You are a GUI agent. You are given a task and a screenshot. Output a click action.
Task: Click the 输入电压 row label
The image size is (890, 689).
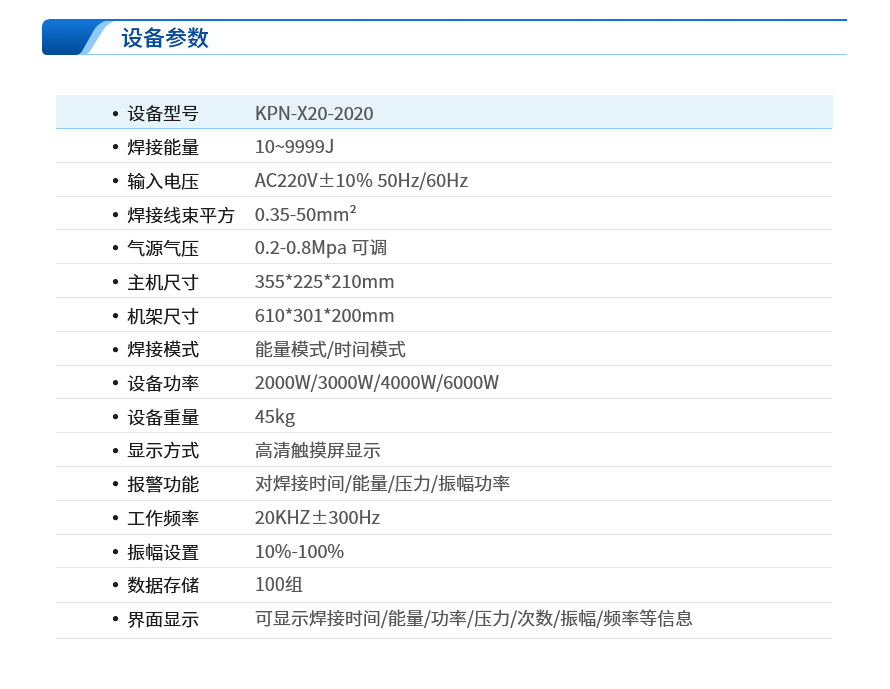[x=163, y=181]
